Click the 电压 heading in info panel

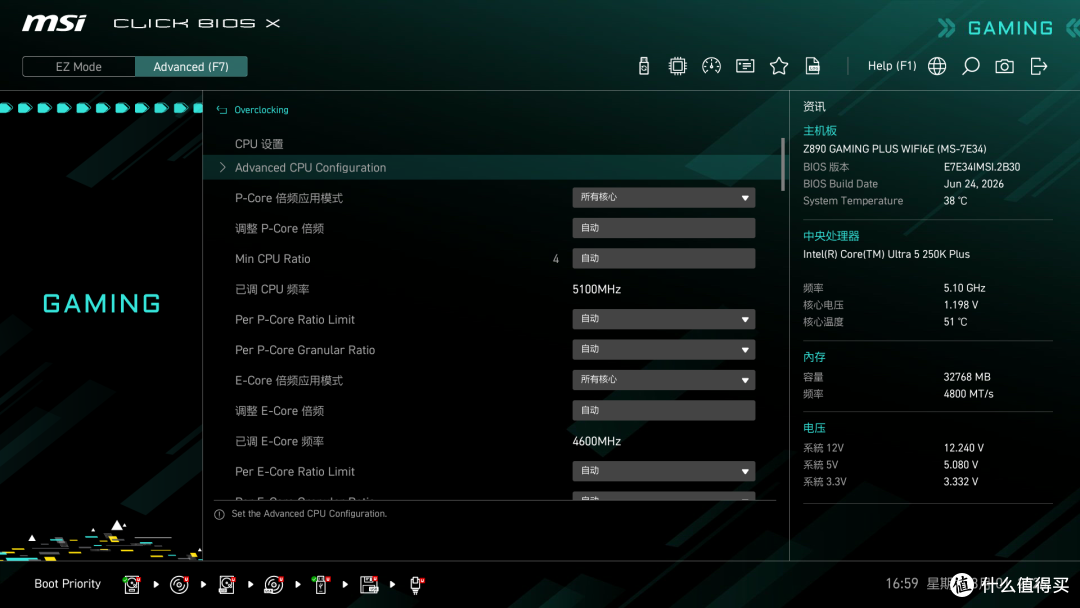coord(814,428)
